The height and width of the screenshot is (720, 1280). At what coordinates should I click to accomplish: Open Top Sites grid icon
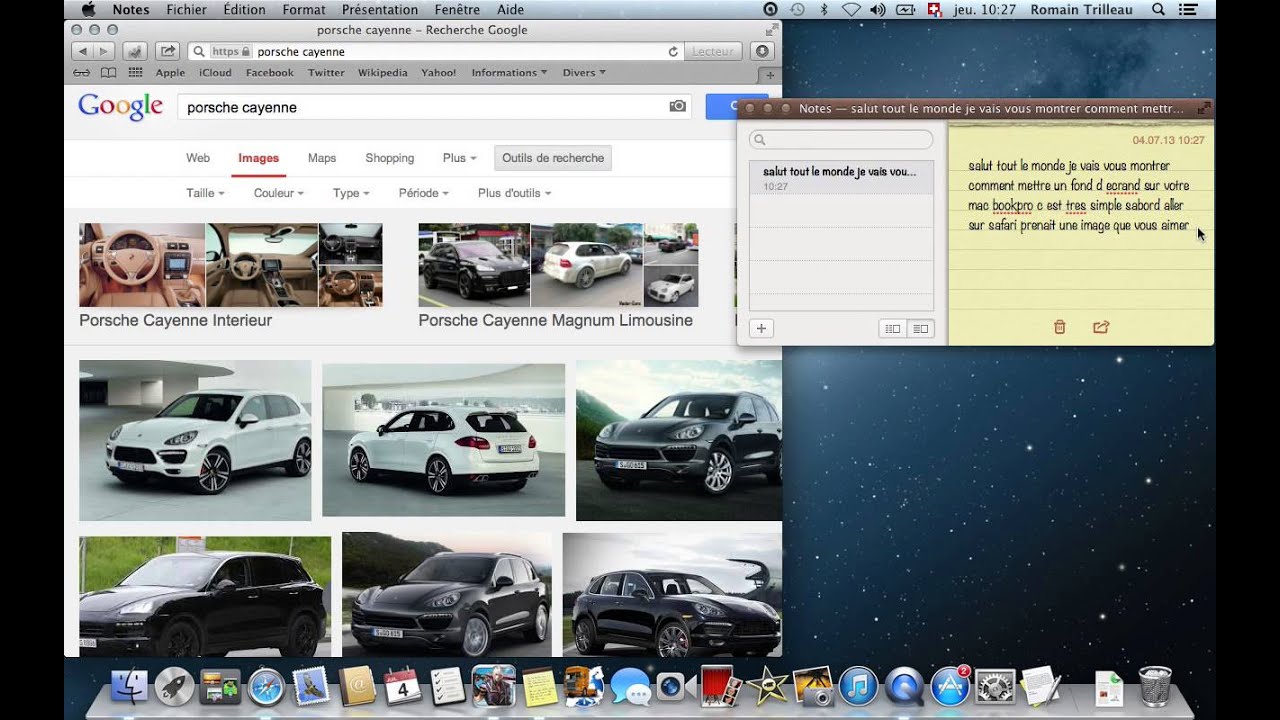(135, 73)
